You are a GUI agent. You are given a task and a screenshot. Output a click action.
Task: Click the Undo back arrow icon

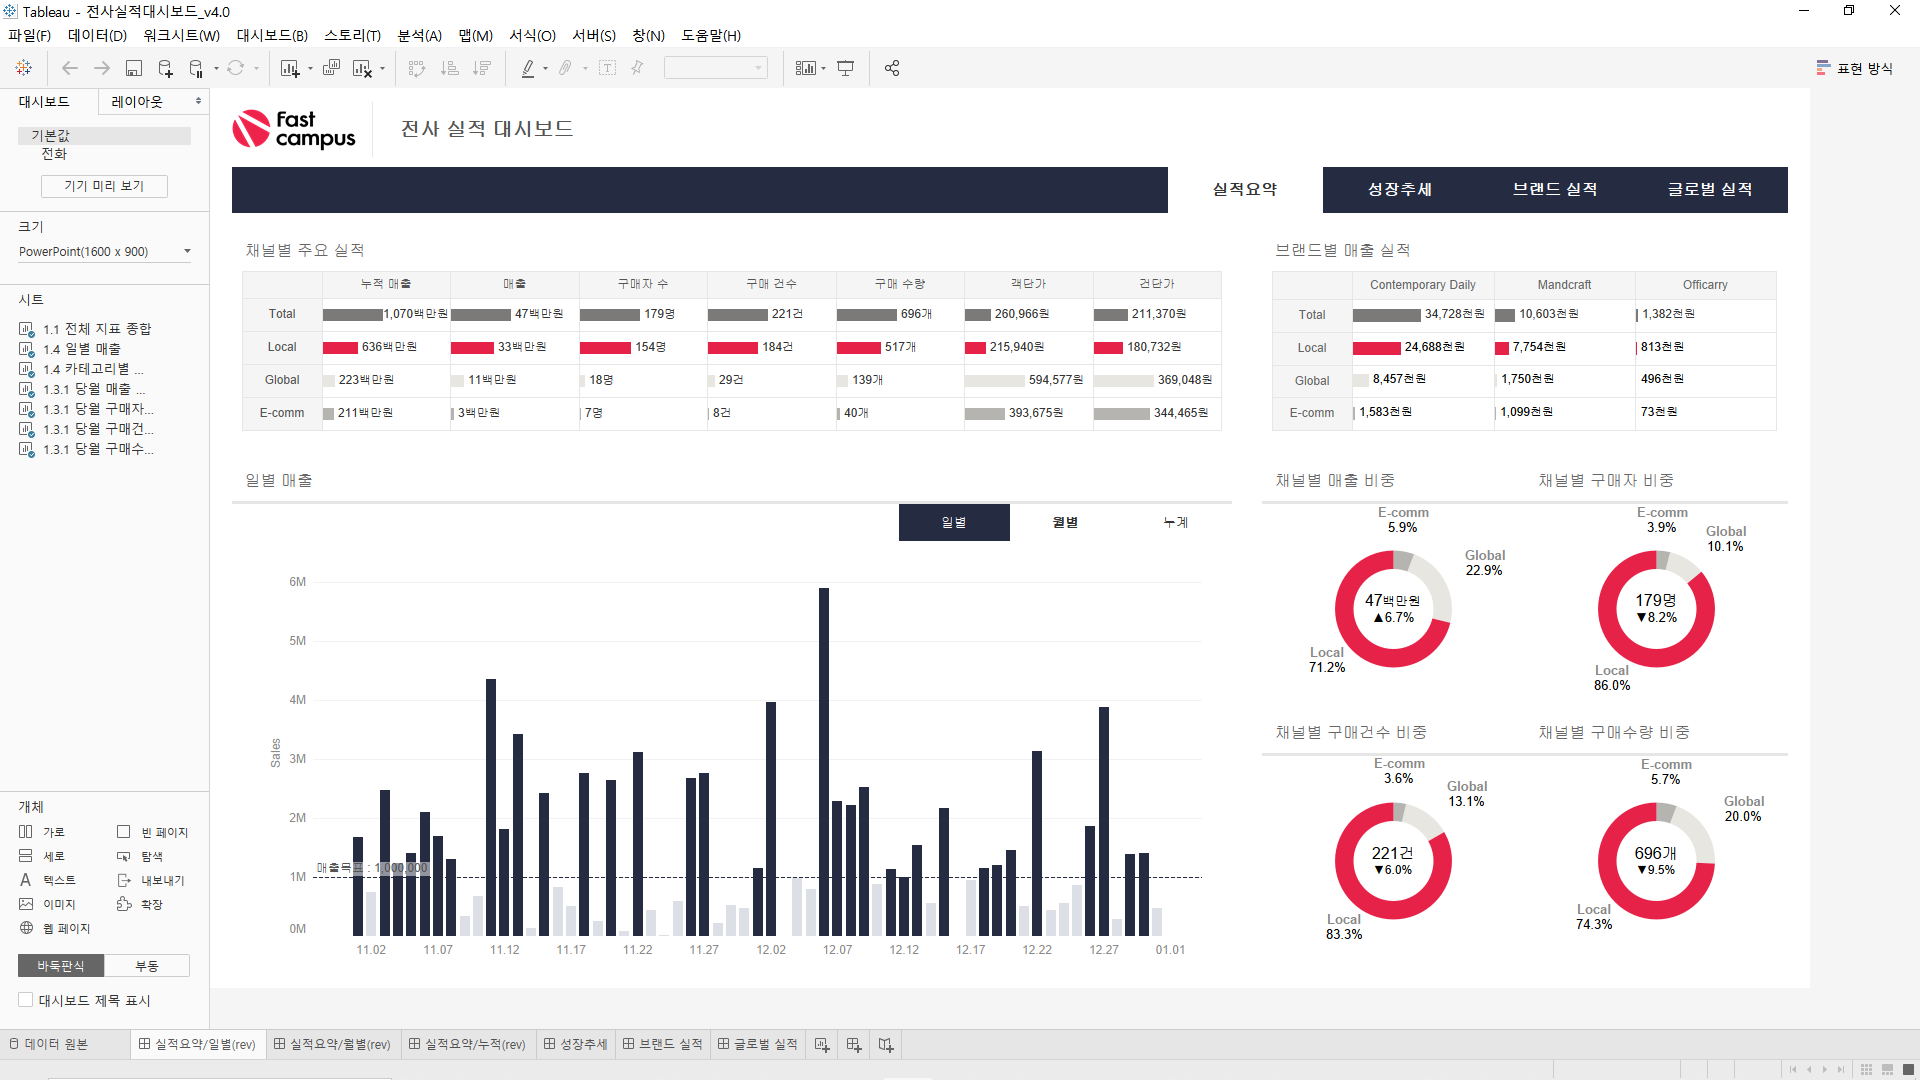[69, 68]
